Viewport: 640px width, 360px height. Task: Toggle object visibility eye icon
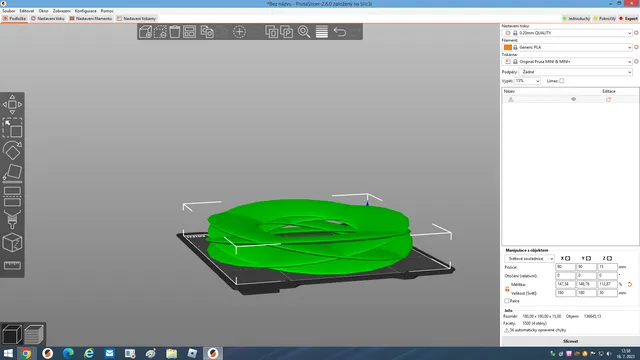pos(573,99)
